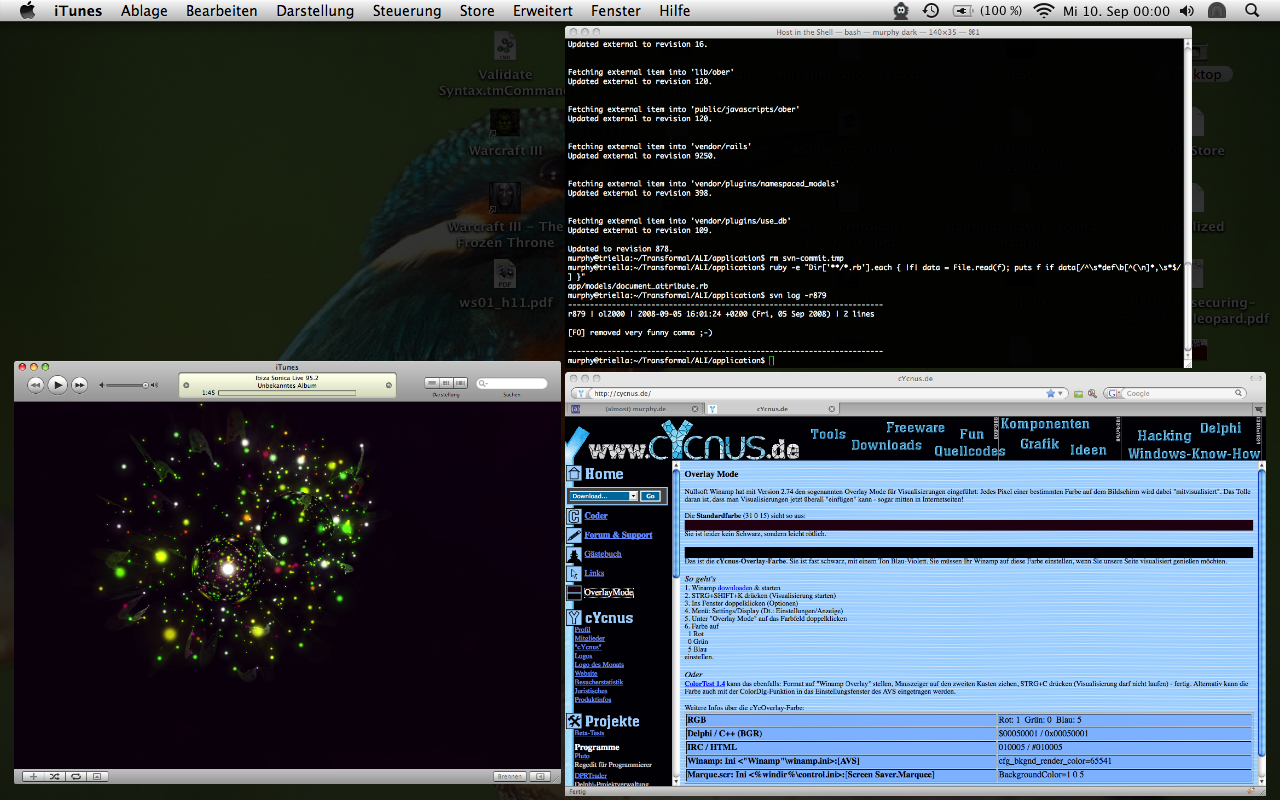This screenshot has width=1280, height=800.
Task: Open Freeware link on cYcnus header
Action: point(915,428)
